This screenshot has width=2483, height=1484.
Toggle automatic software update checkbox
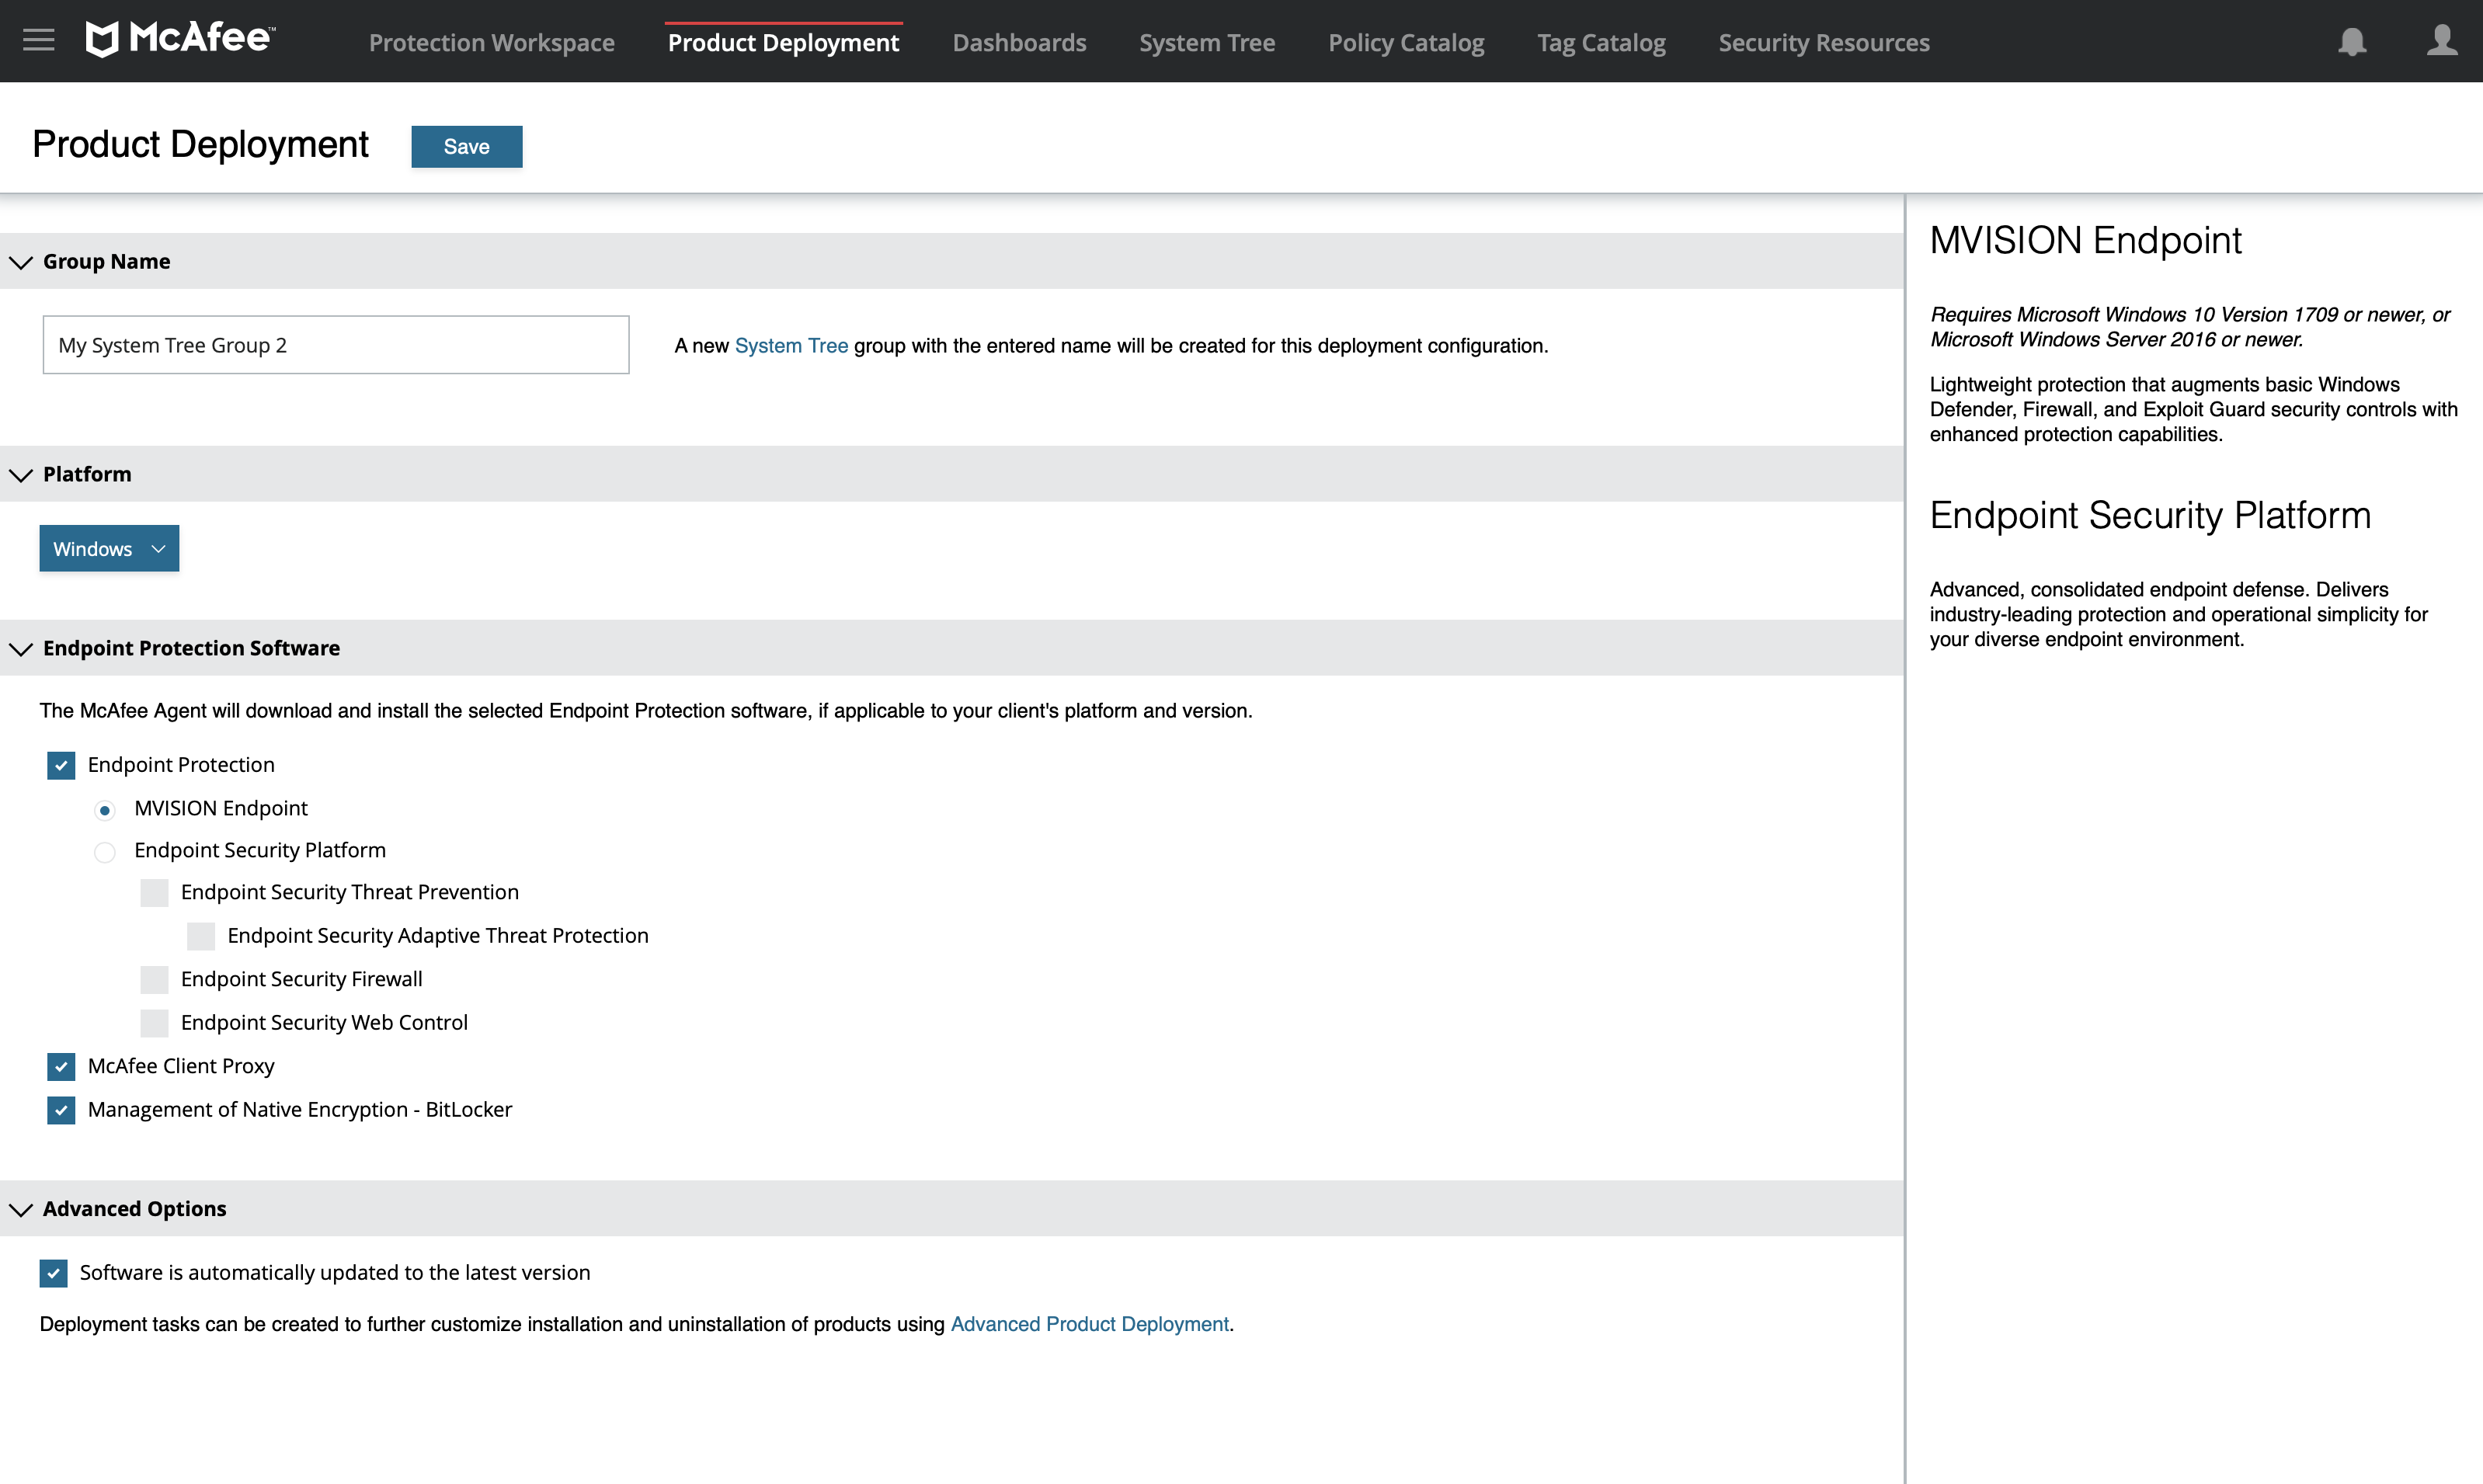click(54, 1273)
